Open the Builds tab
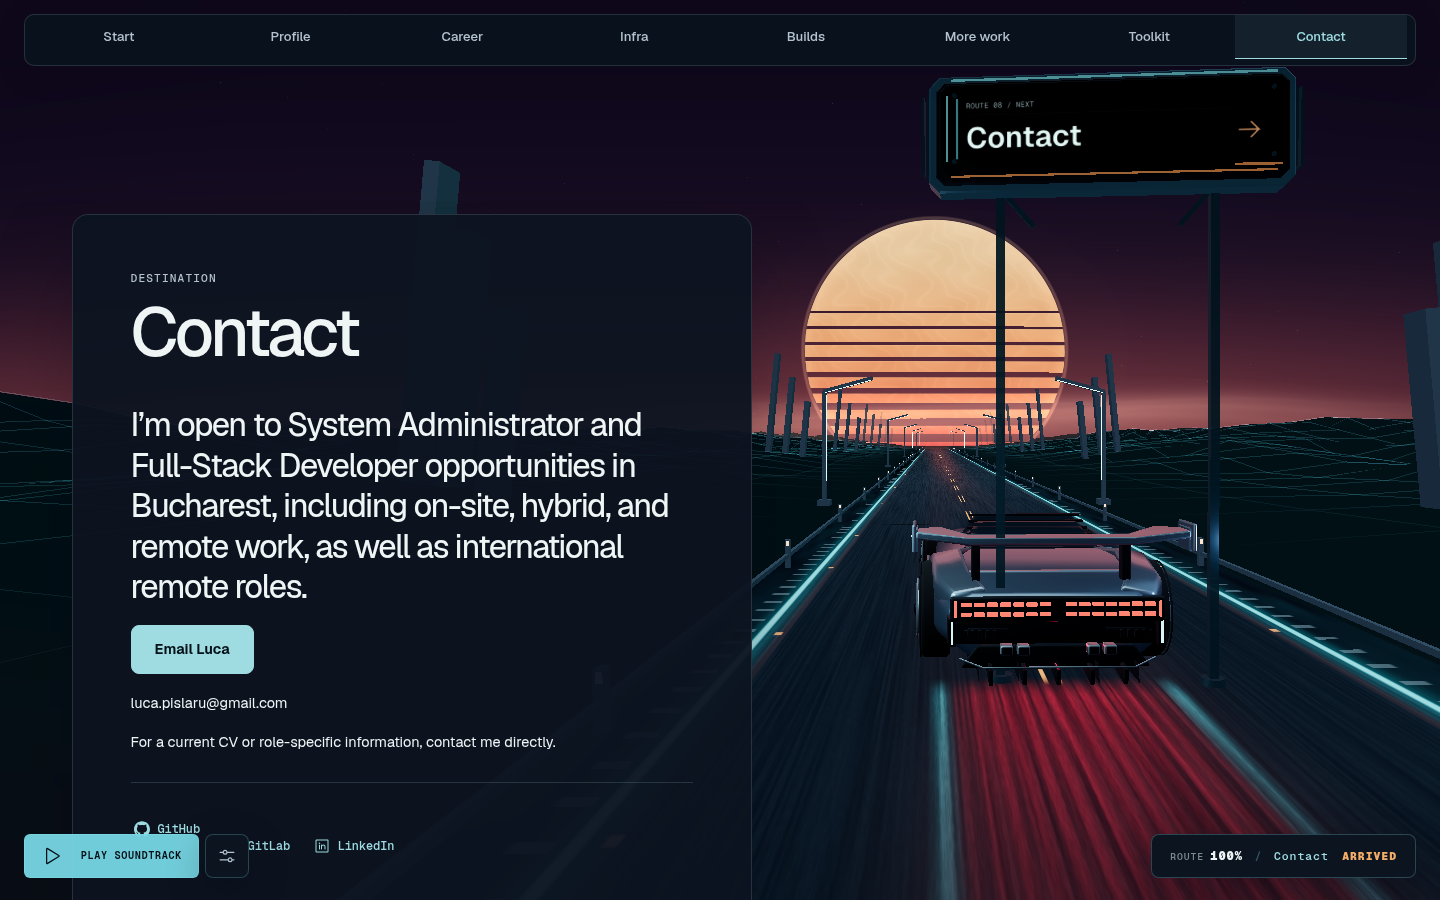Image resolution: width=1440 pixels, height=900 pixels. click(806, 37)
